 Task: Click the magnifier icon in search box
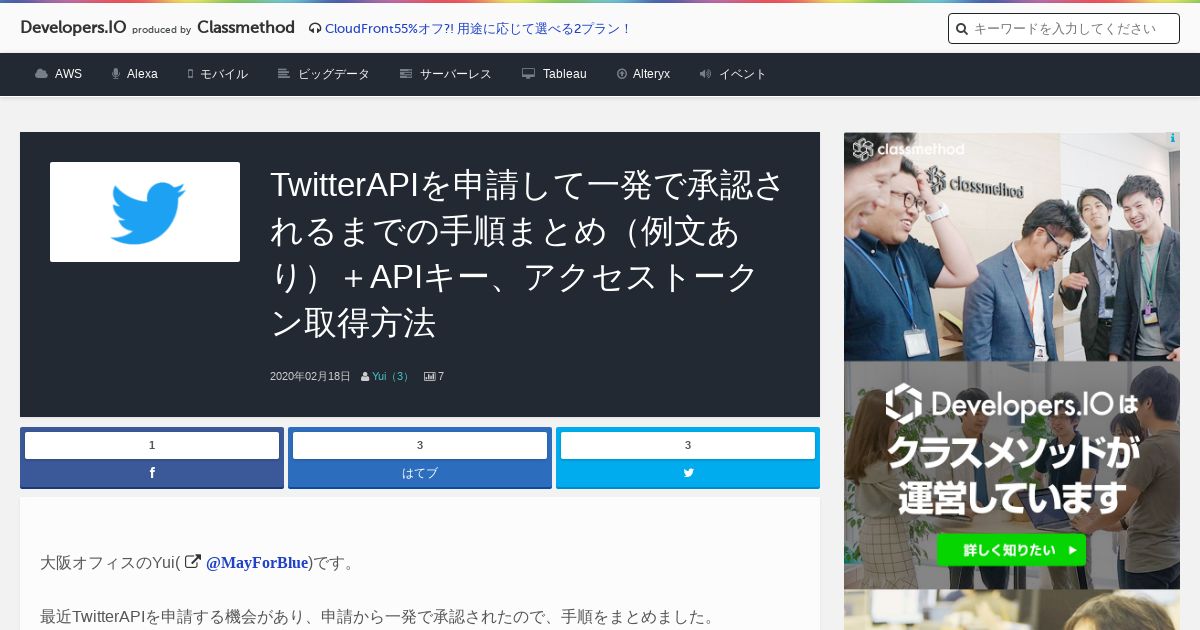pos(962,29)
